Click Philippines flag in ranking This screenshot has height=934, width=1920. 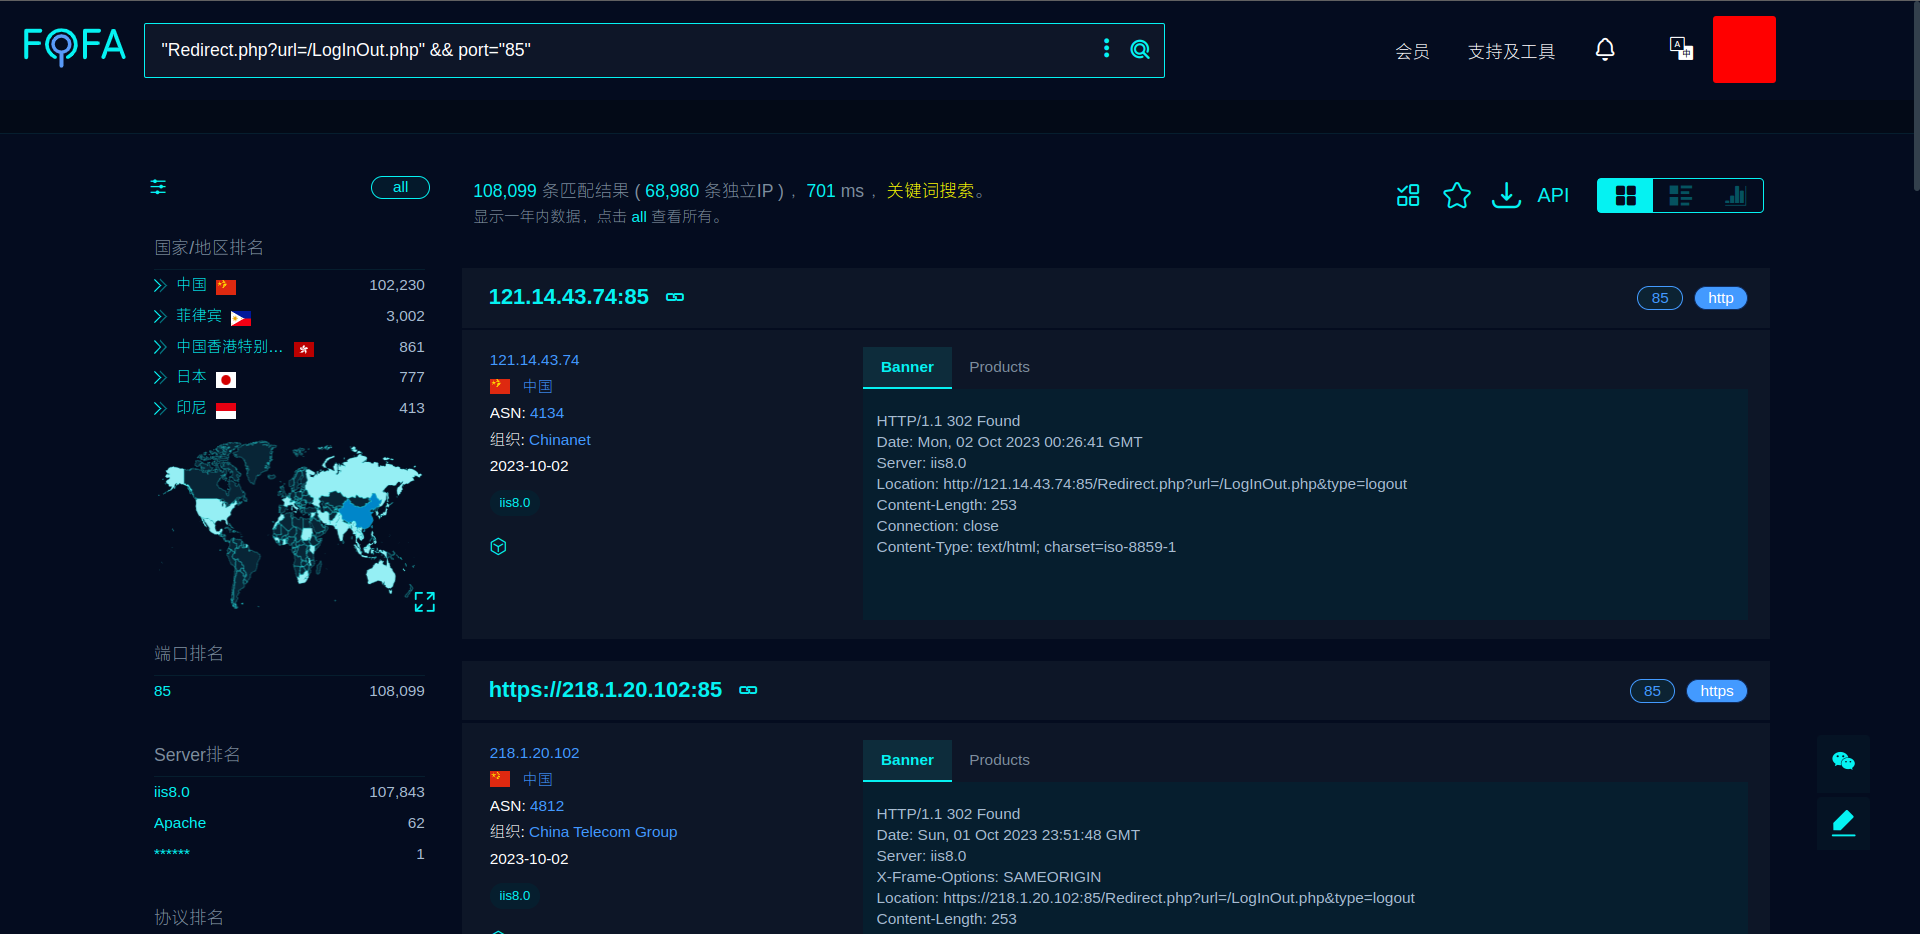(241, 318)
